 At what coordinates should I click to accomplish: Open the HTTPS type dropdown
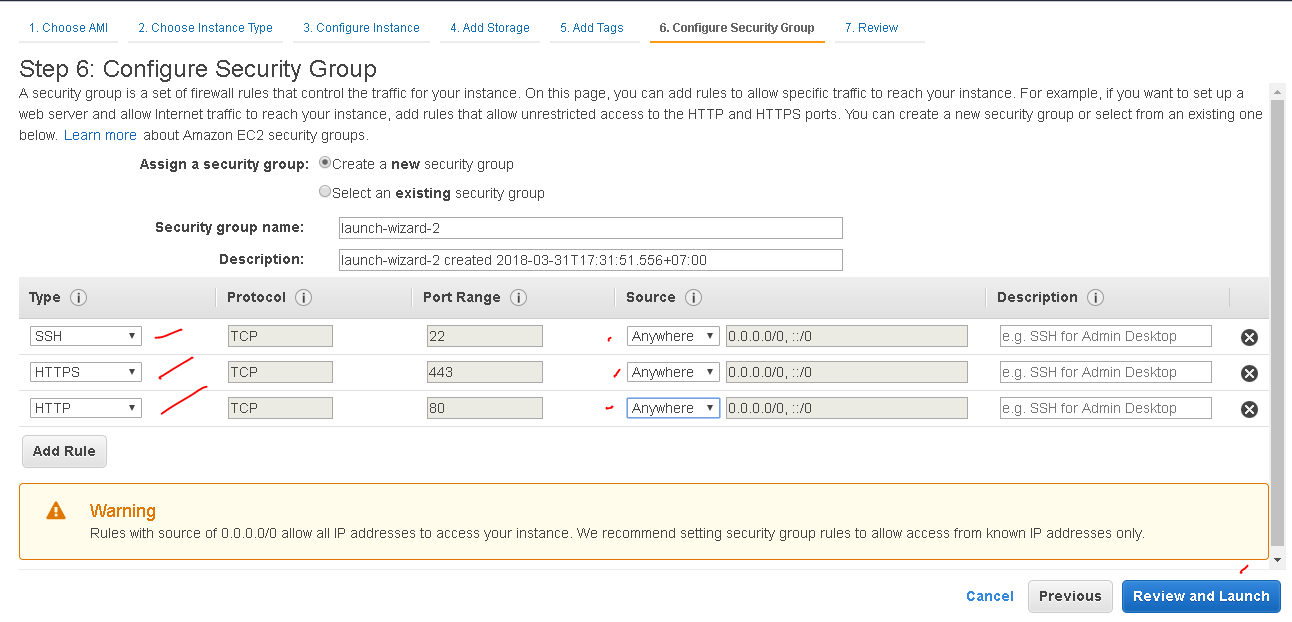pos(85,372)
